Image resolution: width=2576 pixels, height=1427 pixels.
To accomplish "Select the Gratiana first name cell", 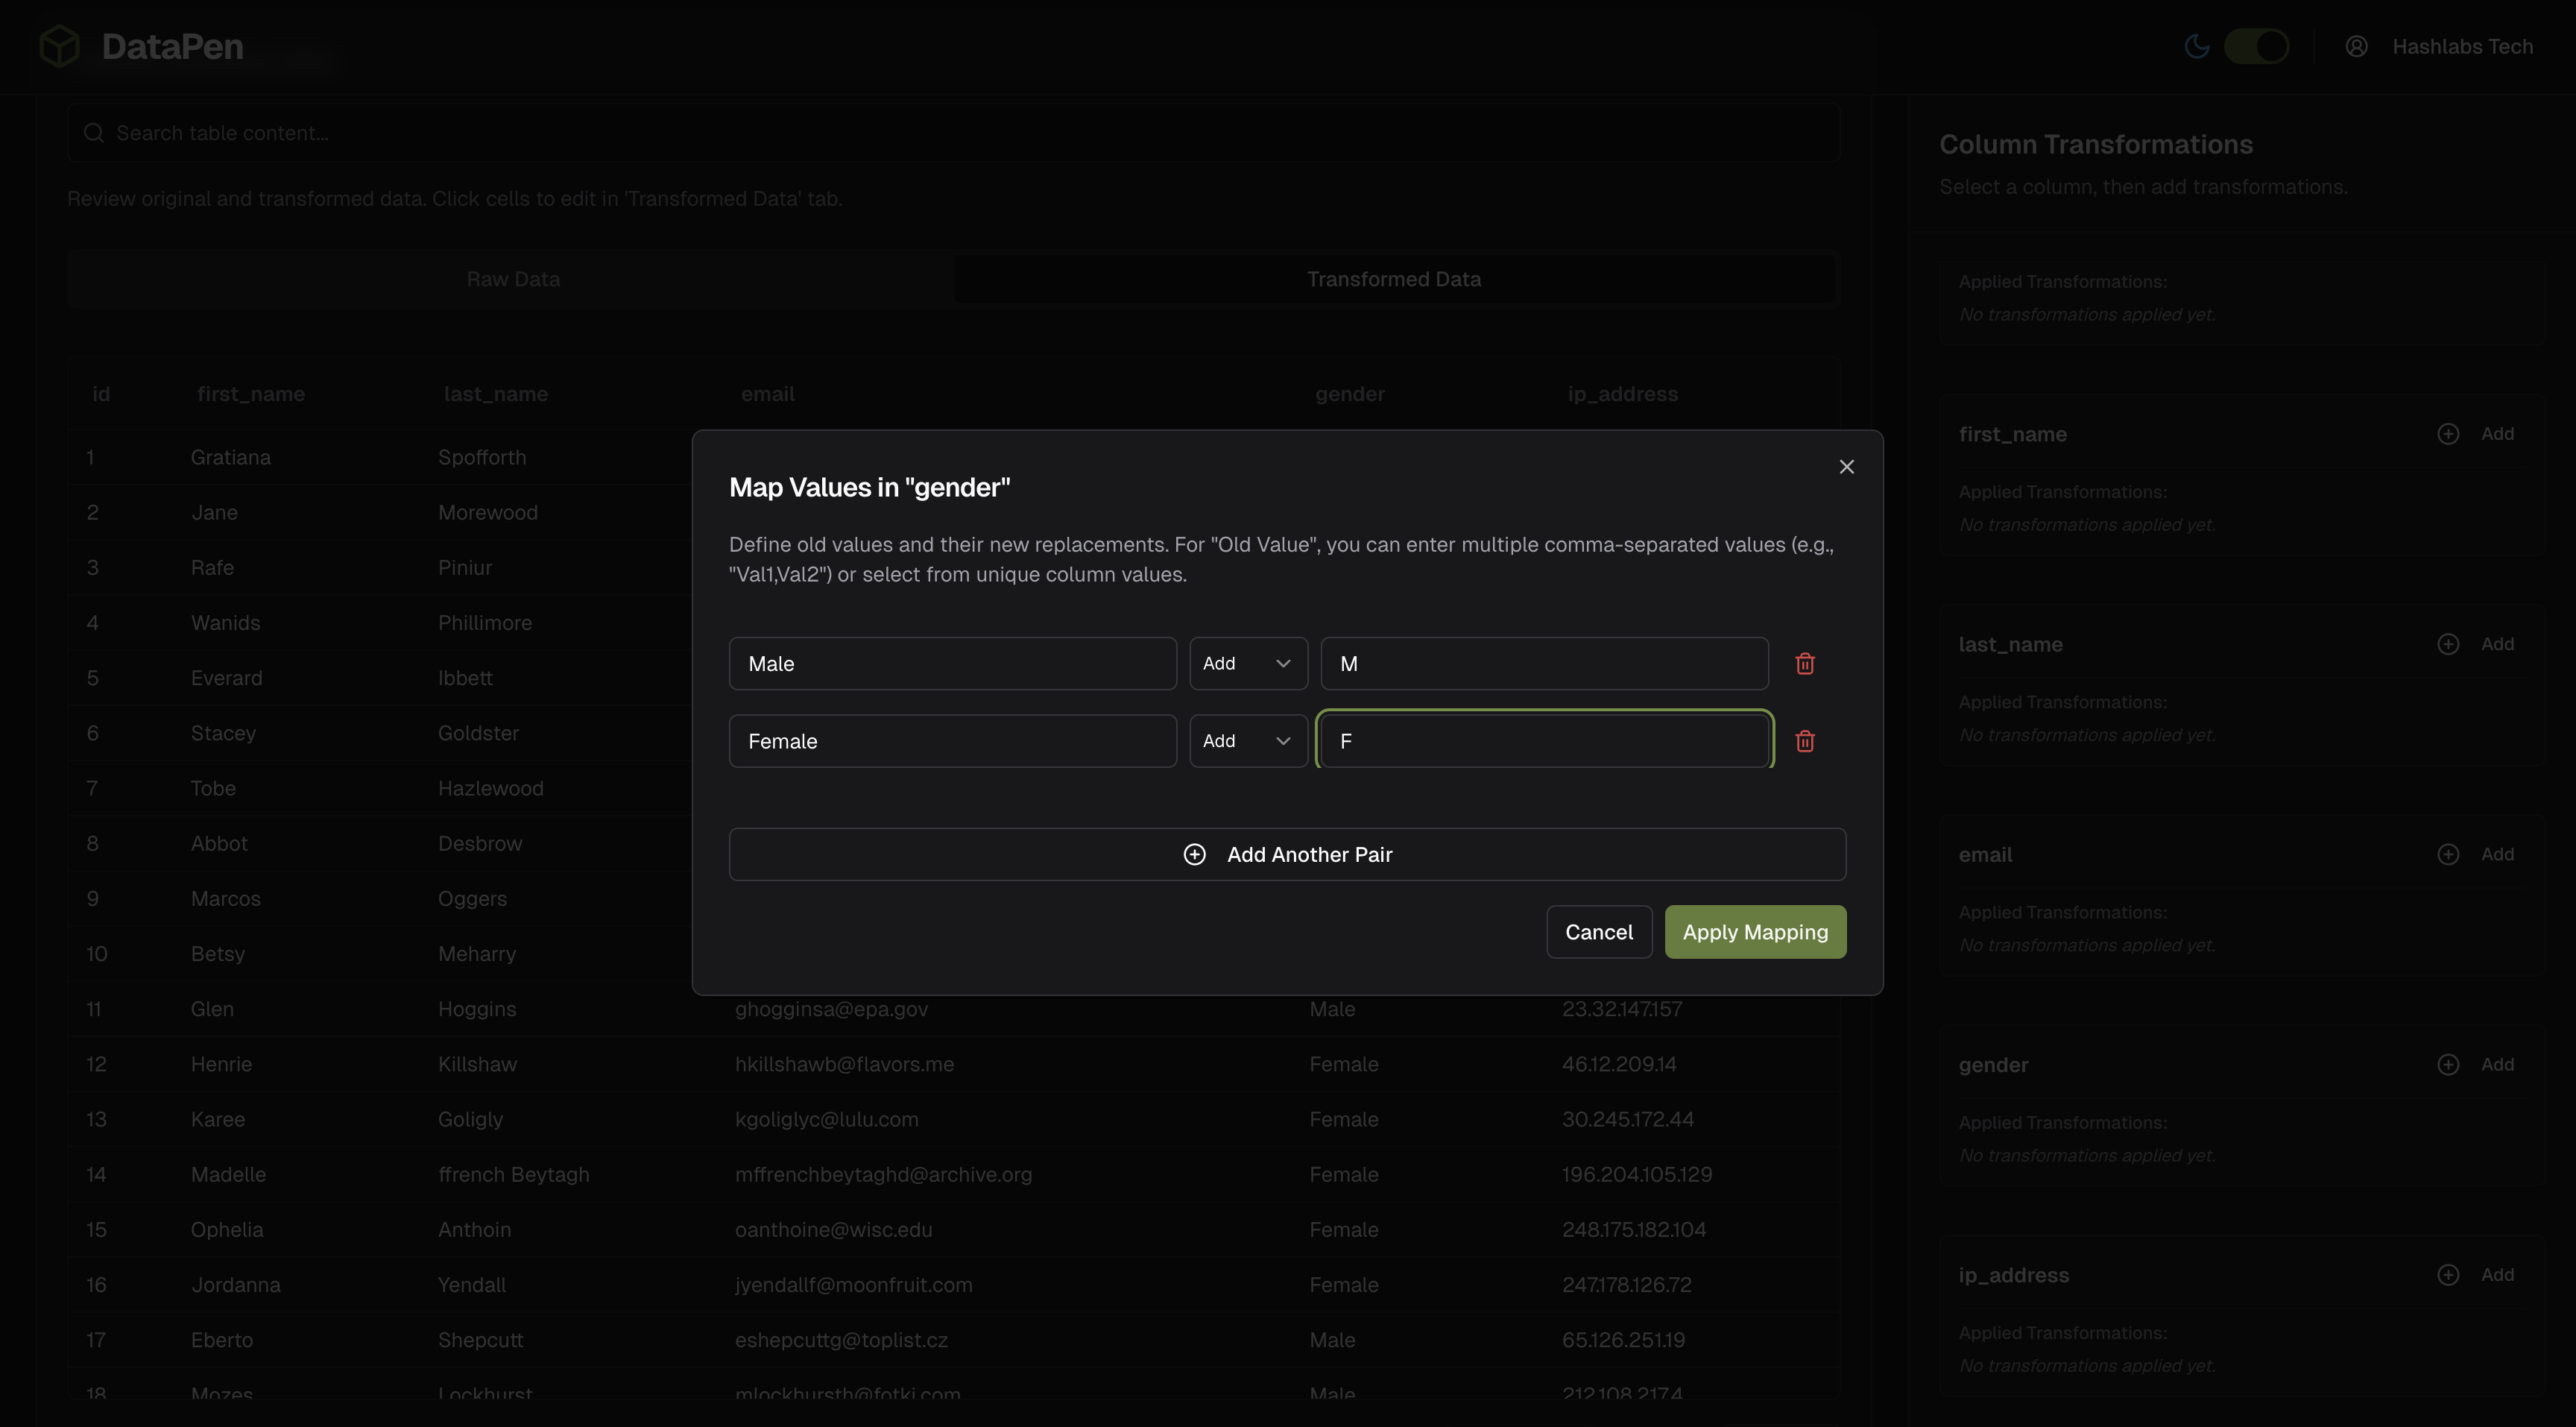I will tap(231, 457).
